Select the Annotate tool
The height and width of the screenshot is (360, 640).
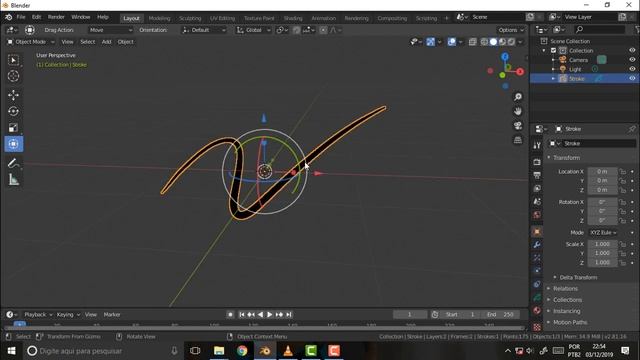[x=13, y=163]
